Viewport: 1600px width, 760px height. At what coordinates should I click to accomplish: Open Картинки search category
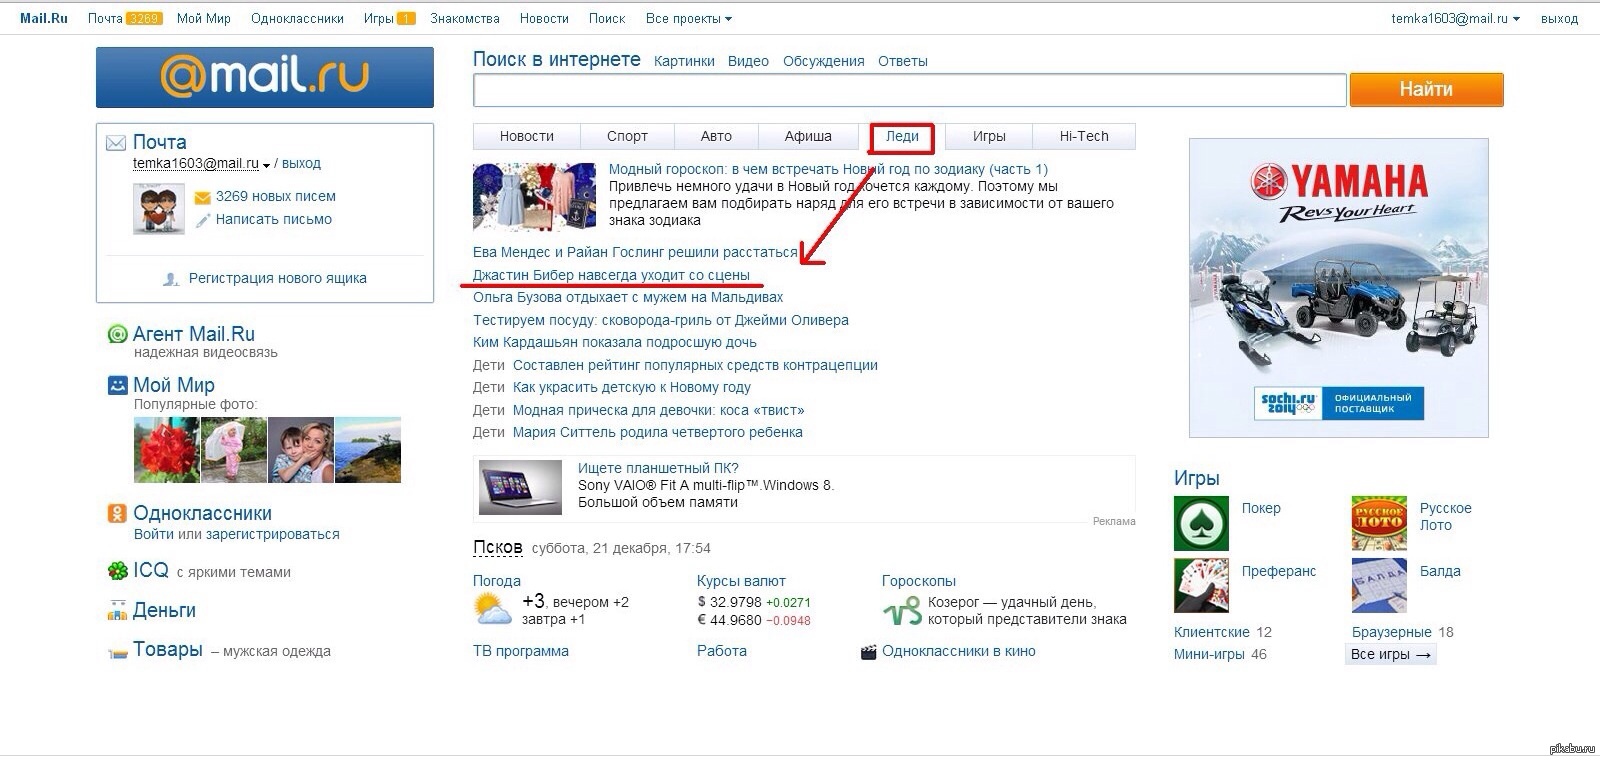pyautogui.click(x=684, y=61)
